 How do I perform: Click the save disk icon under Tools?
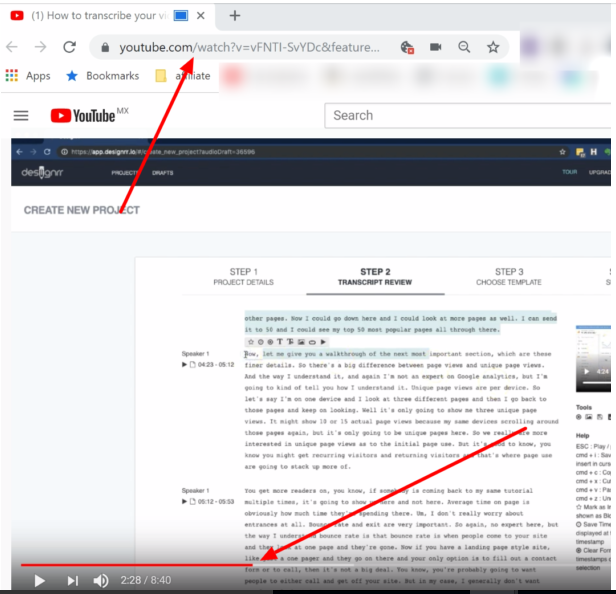click(600, 417)
